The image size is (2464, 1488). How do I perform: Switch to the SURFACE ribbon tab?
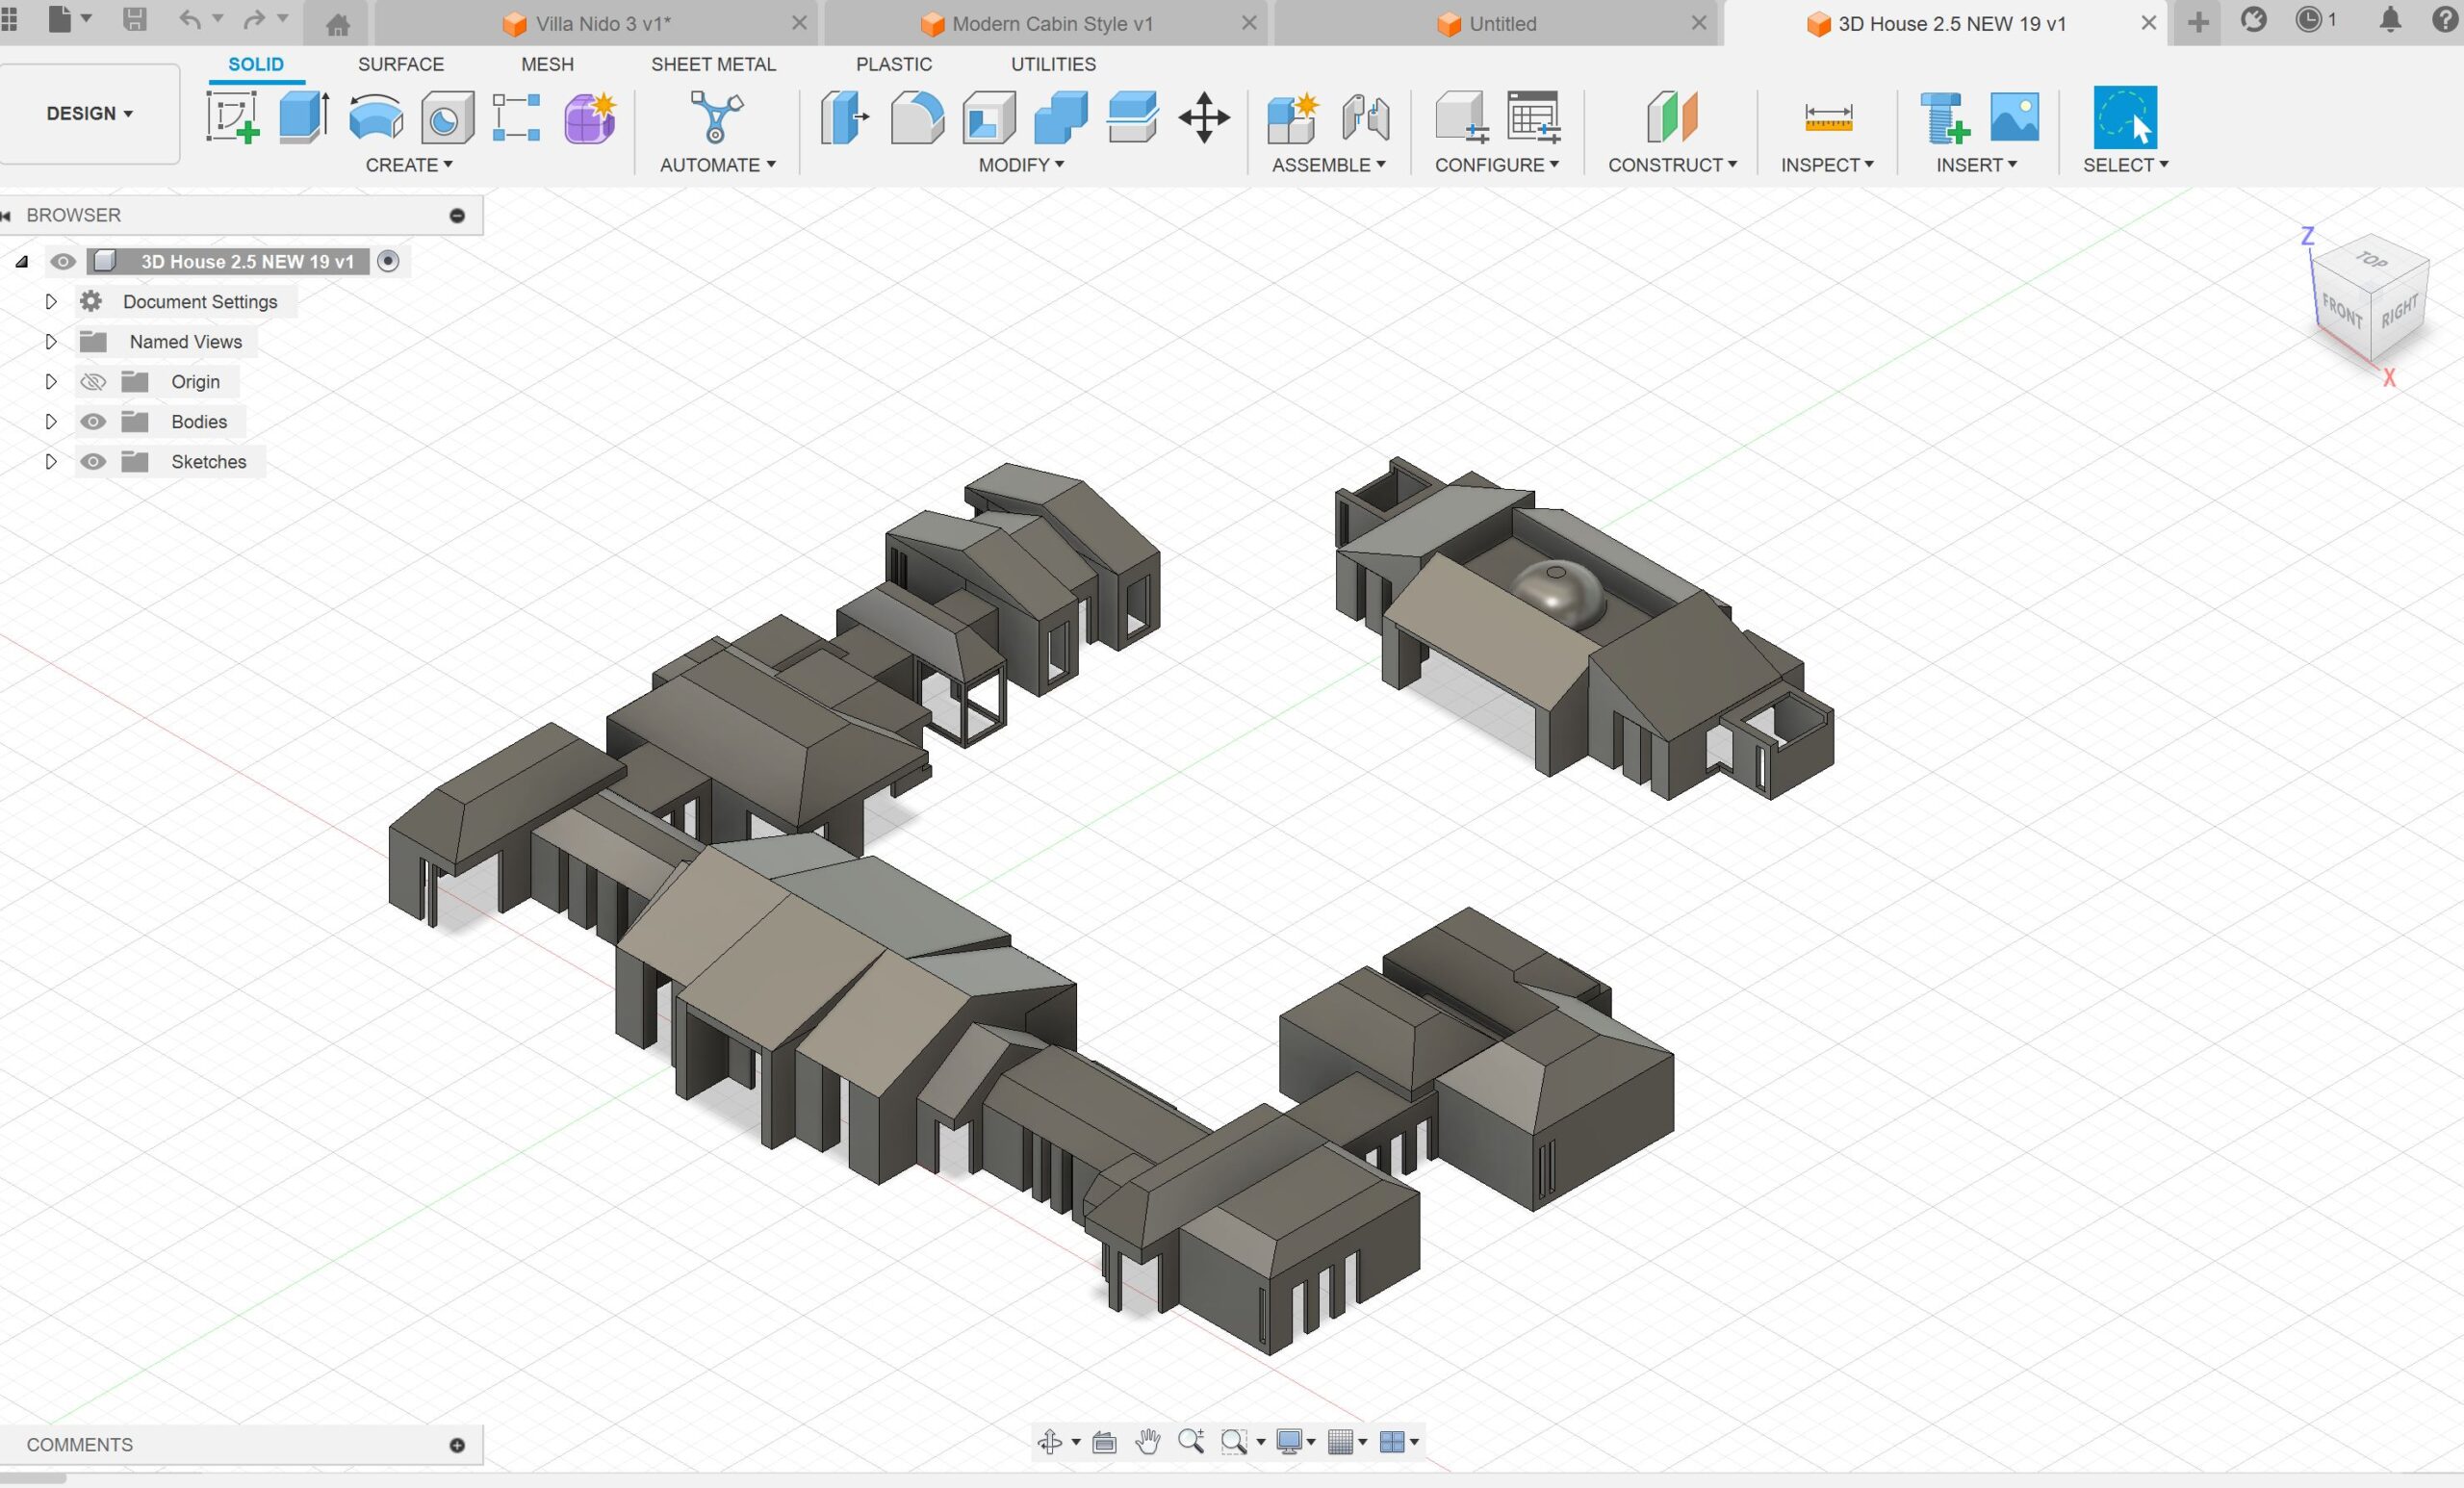click(x=400, y=64)
